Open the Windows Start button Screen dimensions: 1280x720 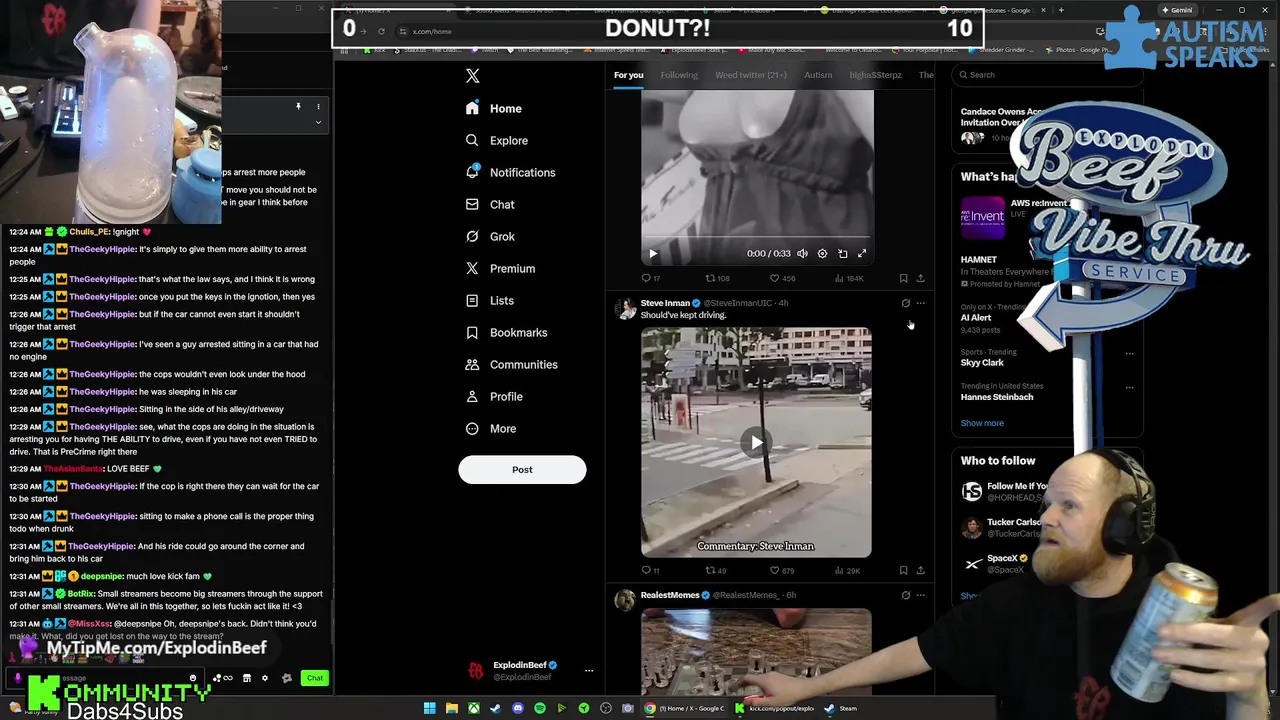pyautogui.click(x=430, y=708)
